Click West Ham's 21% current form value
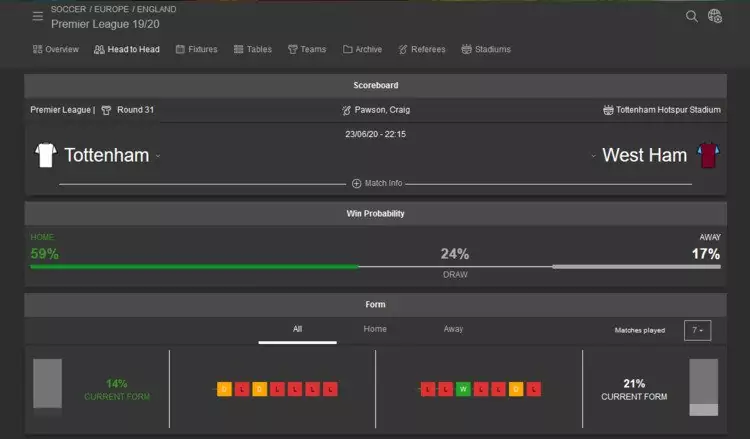The height and width of the screenshot is (439, 750). point(634,384)
